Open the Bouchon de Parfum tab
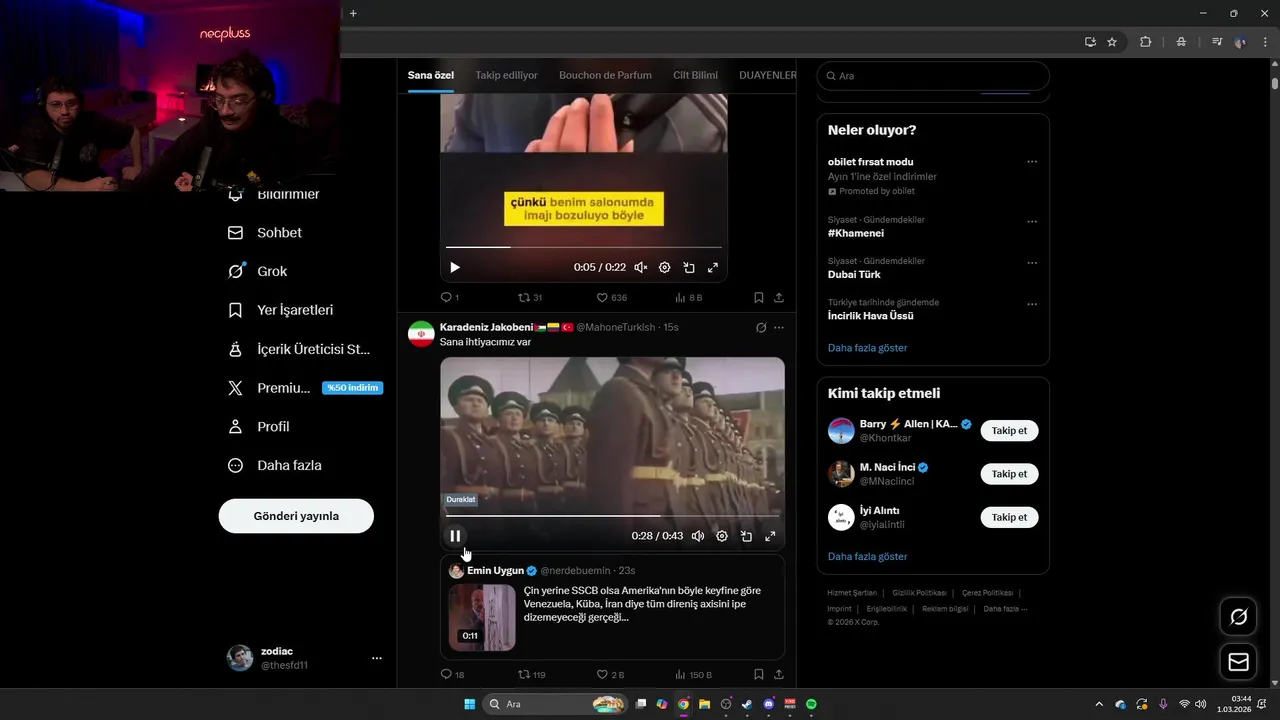 pos(605,75)
